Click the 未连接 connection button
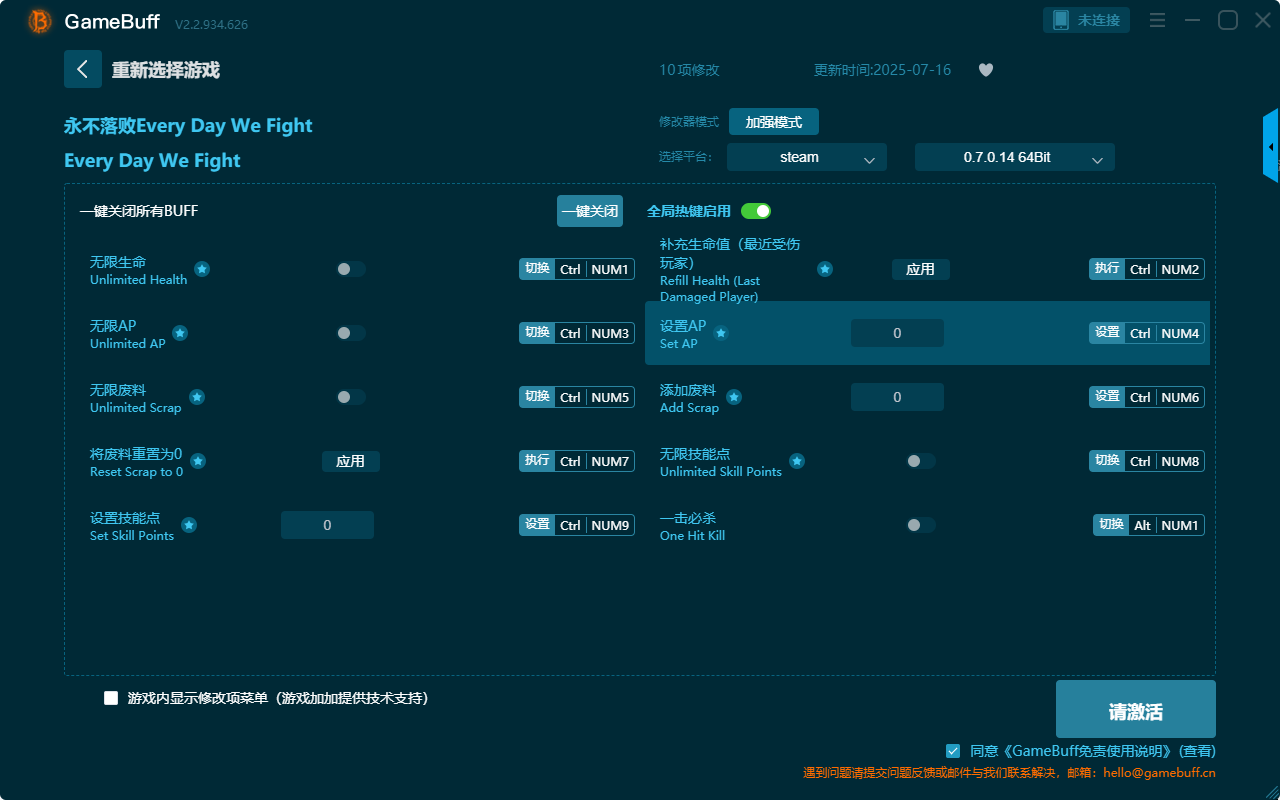 [1087, 20]
